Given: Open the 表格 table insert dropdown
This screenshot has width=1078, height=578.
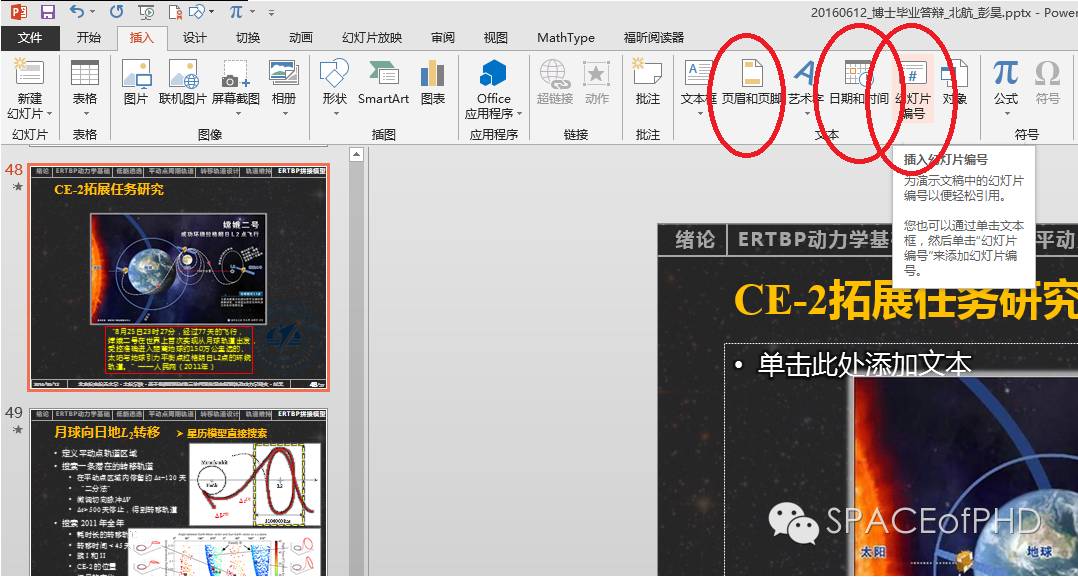Looking at the screenshot, I should click(x=85, y=87).
